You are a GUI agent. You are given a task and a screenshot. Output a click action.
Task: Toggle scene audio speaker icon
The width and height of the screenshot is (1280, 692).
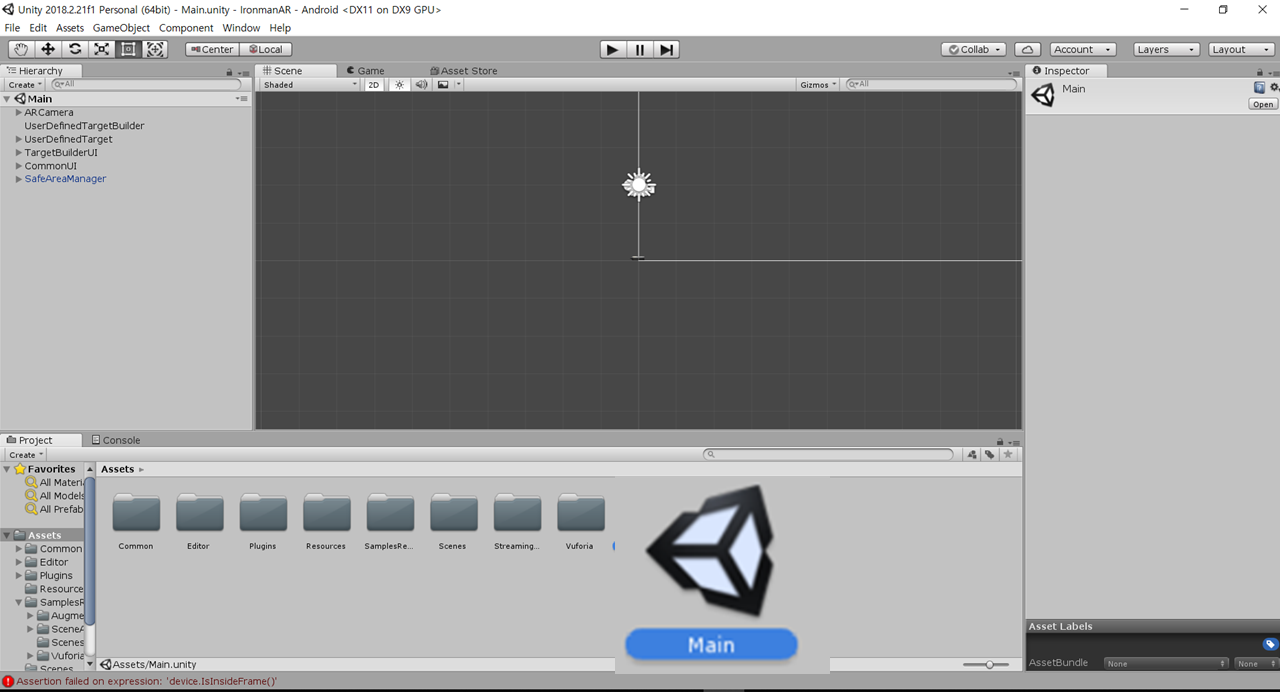pyautogui.click(x=421, y=85)
